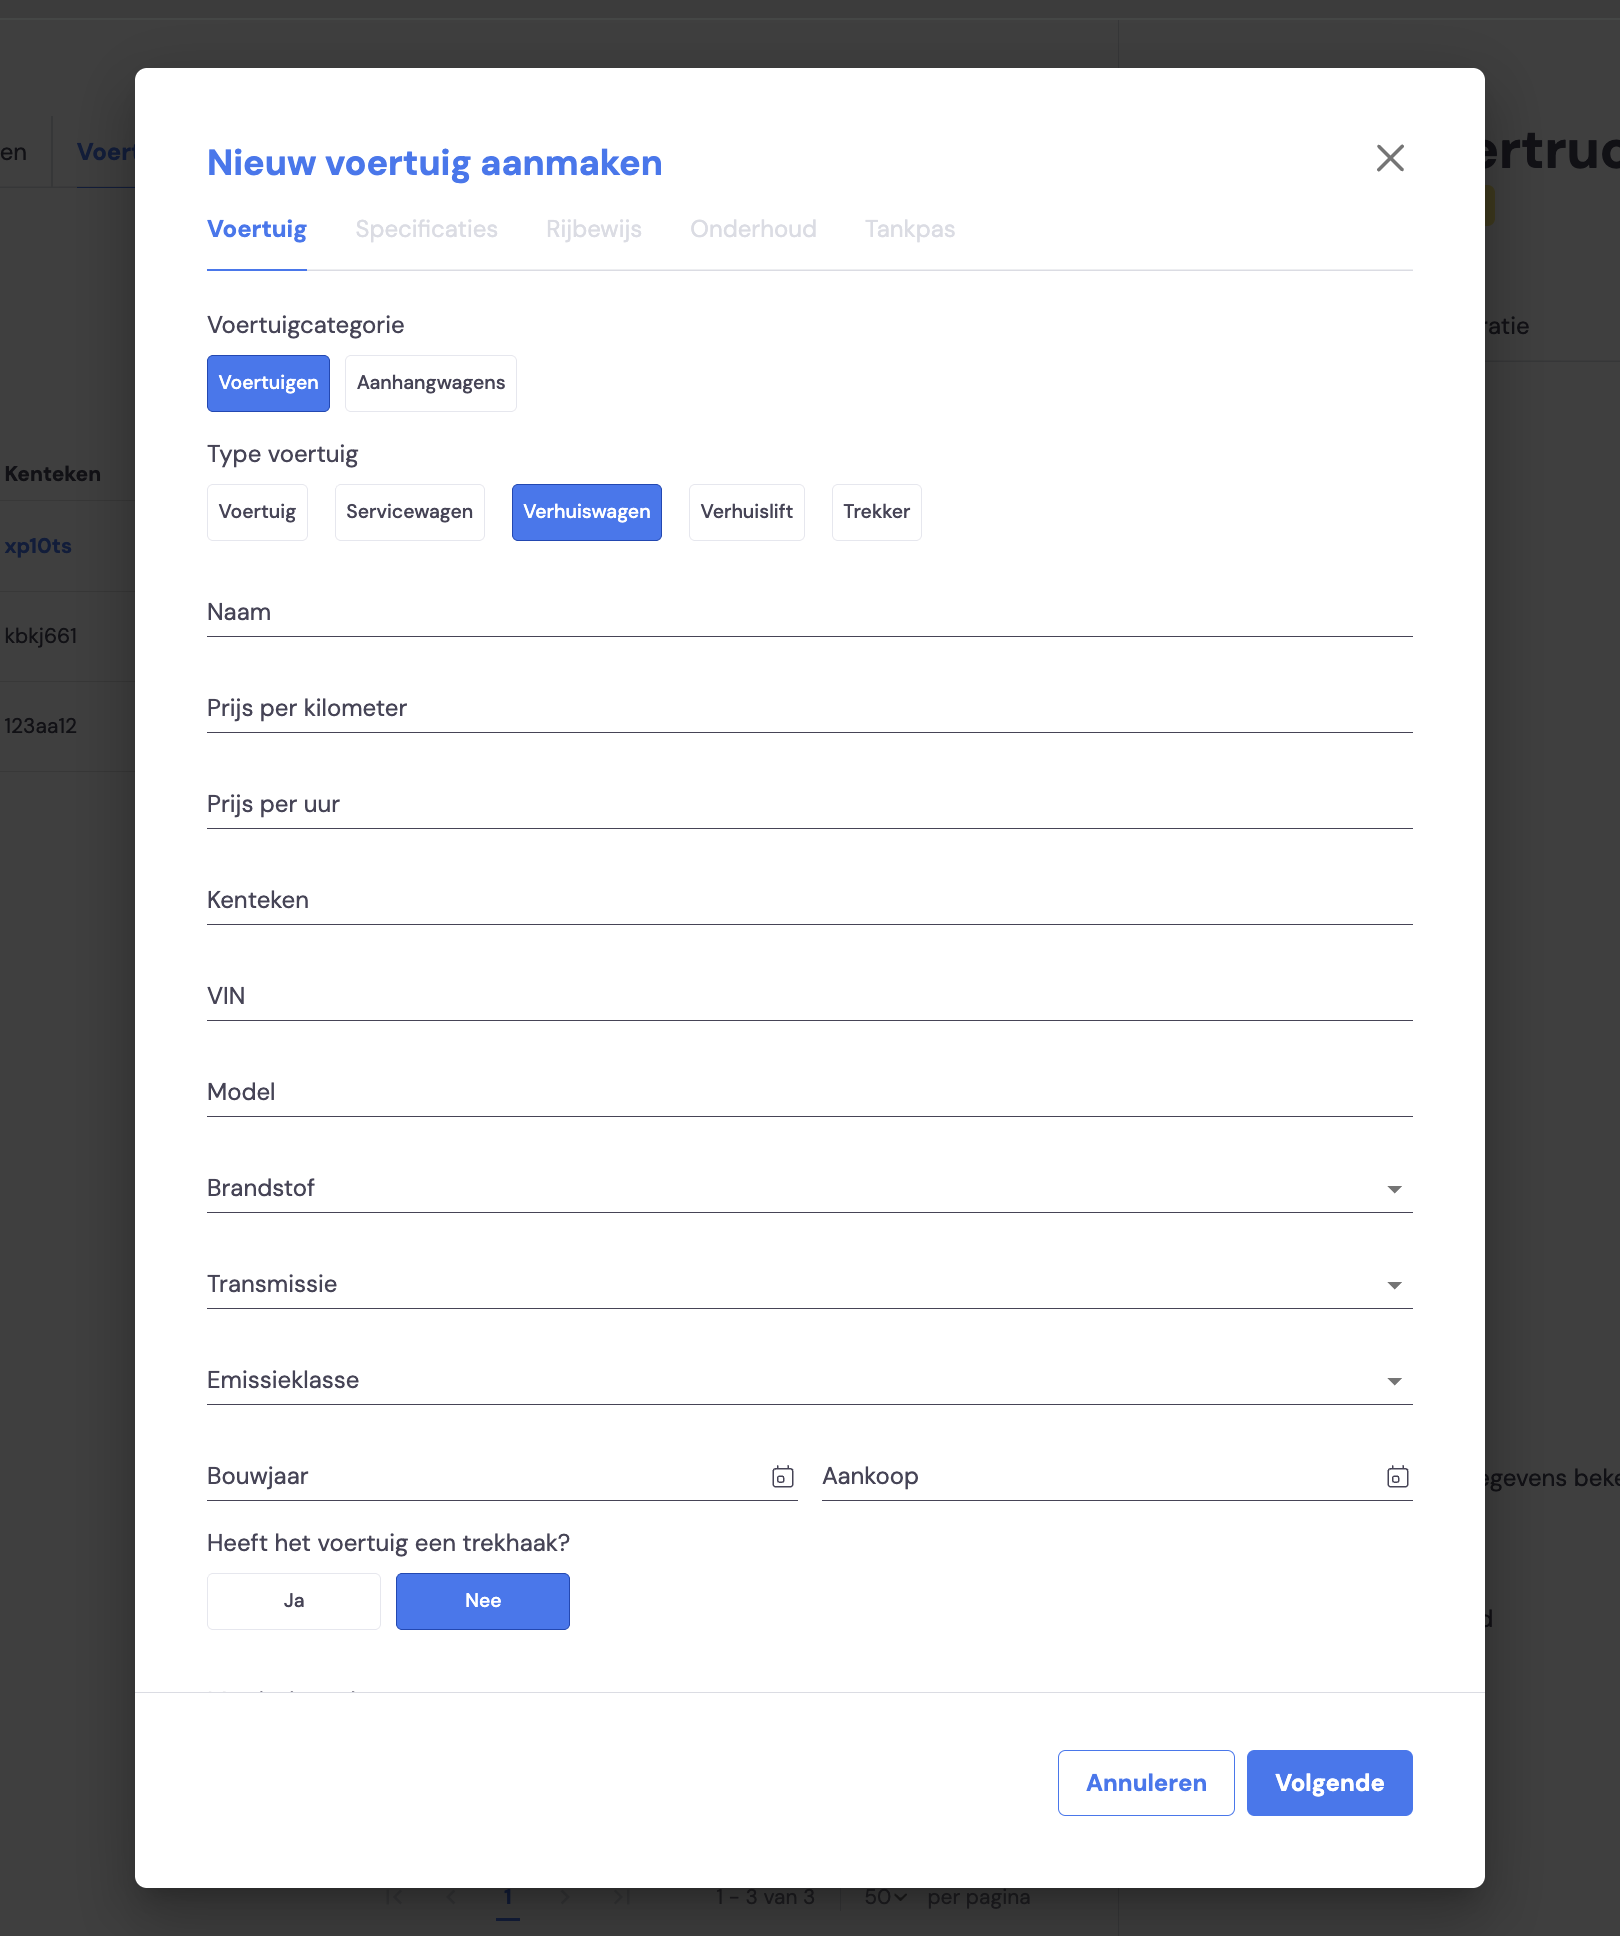The height and width of the screenshot is (1936, 1620).
Task: Close the Nieuw voertuig aanmaken dialog
Action: click(x=1390, y=158)
